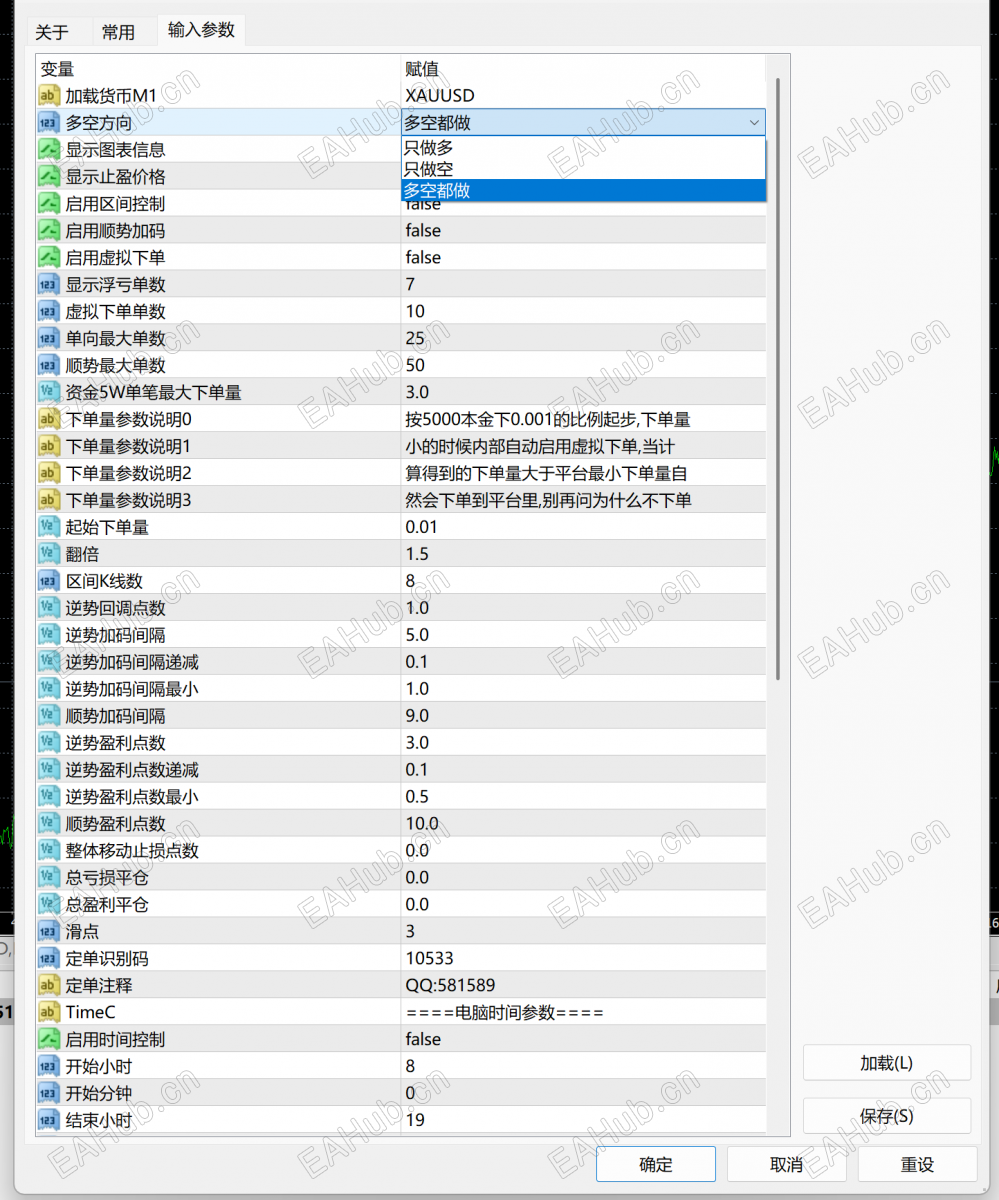The width and height of the screenshot is (999, 1200).
Task: Click the string icon beside TimeC
Action: click(49, 1012)
